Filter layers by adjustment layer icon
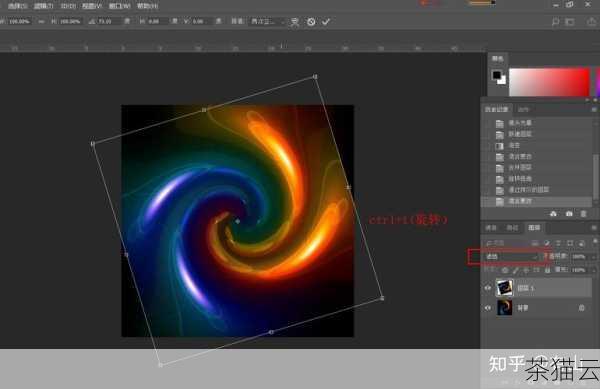This screenshot has height=389, width=600. tap(547, 243)
